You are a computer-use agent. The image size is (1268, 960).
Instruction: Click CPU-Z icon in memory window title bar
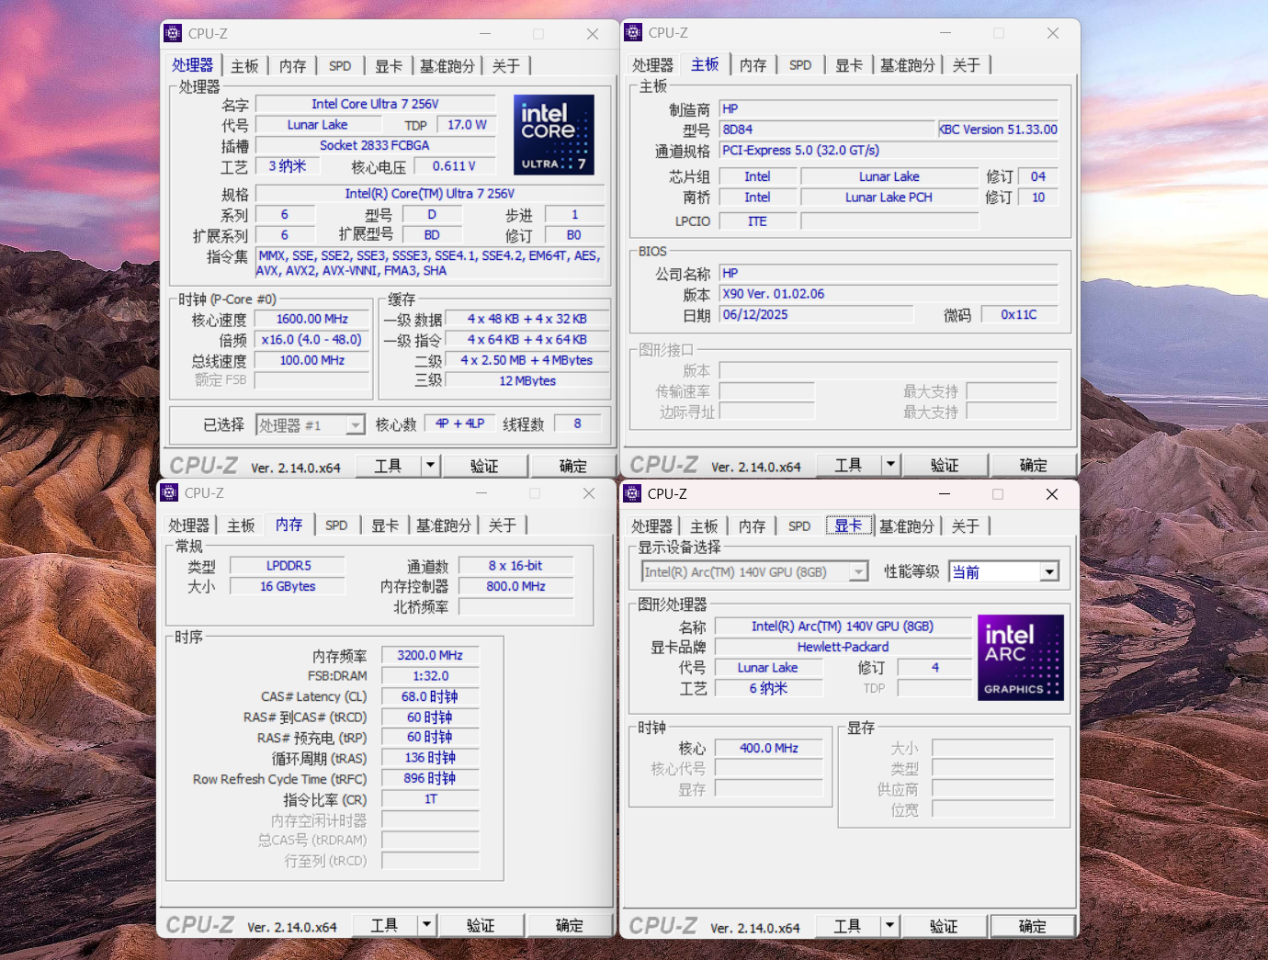(x=169, y=493)
